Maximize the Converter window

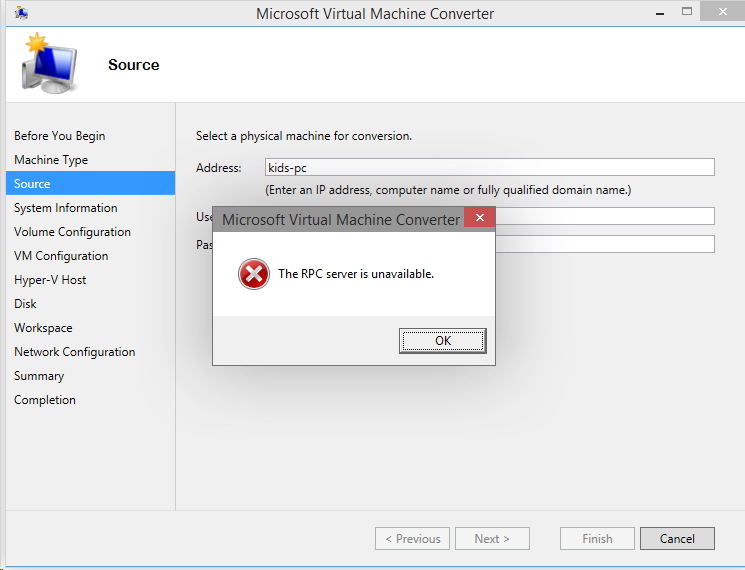point(687,11)
